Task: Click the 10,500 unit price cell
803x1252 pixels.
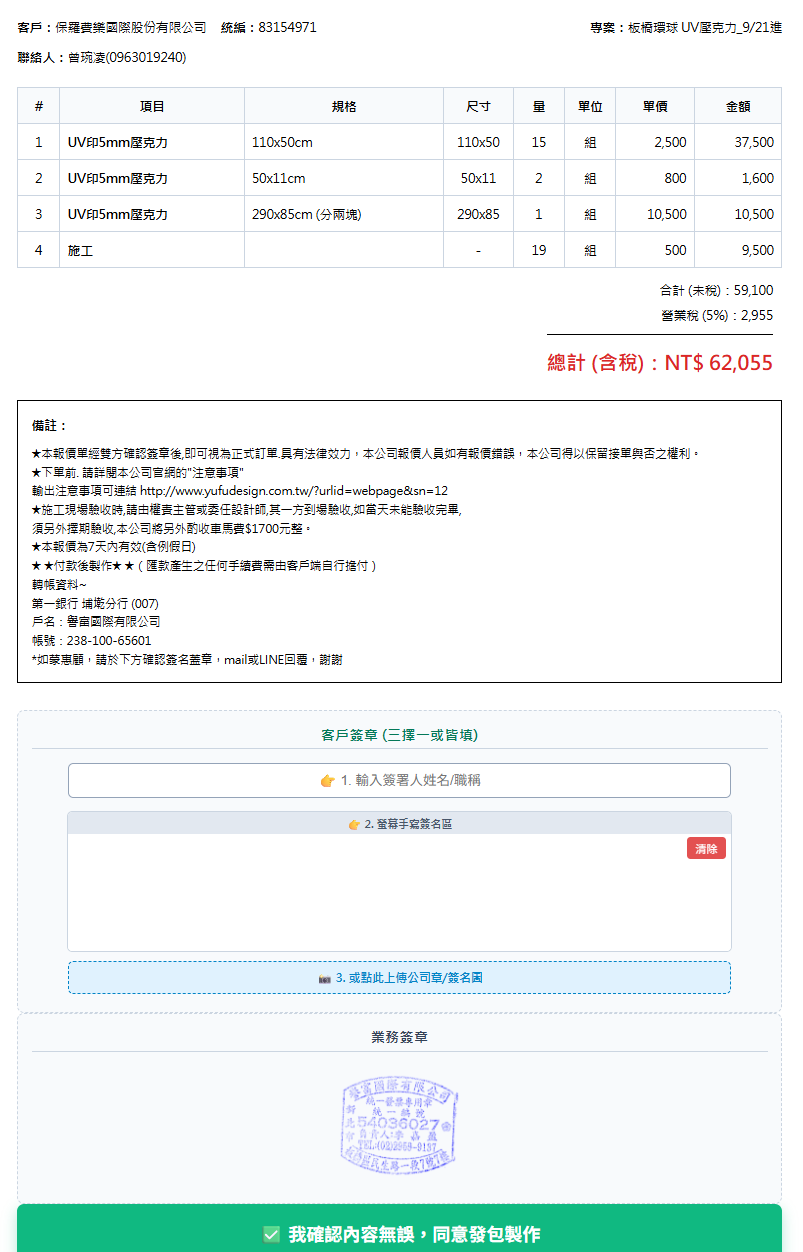Action: coord(655,214)
